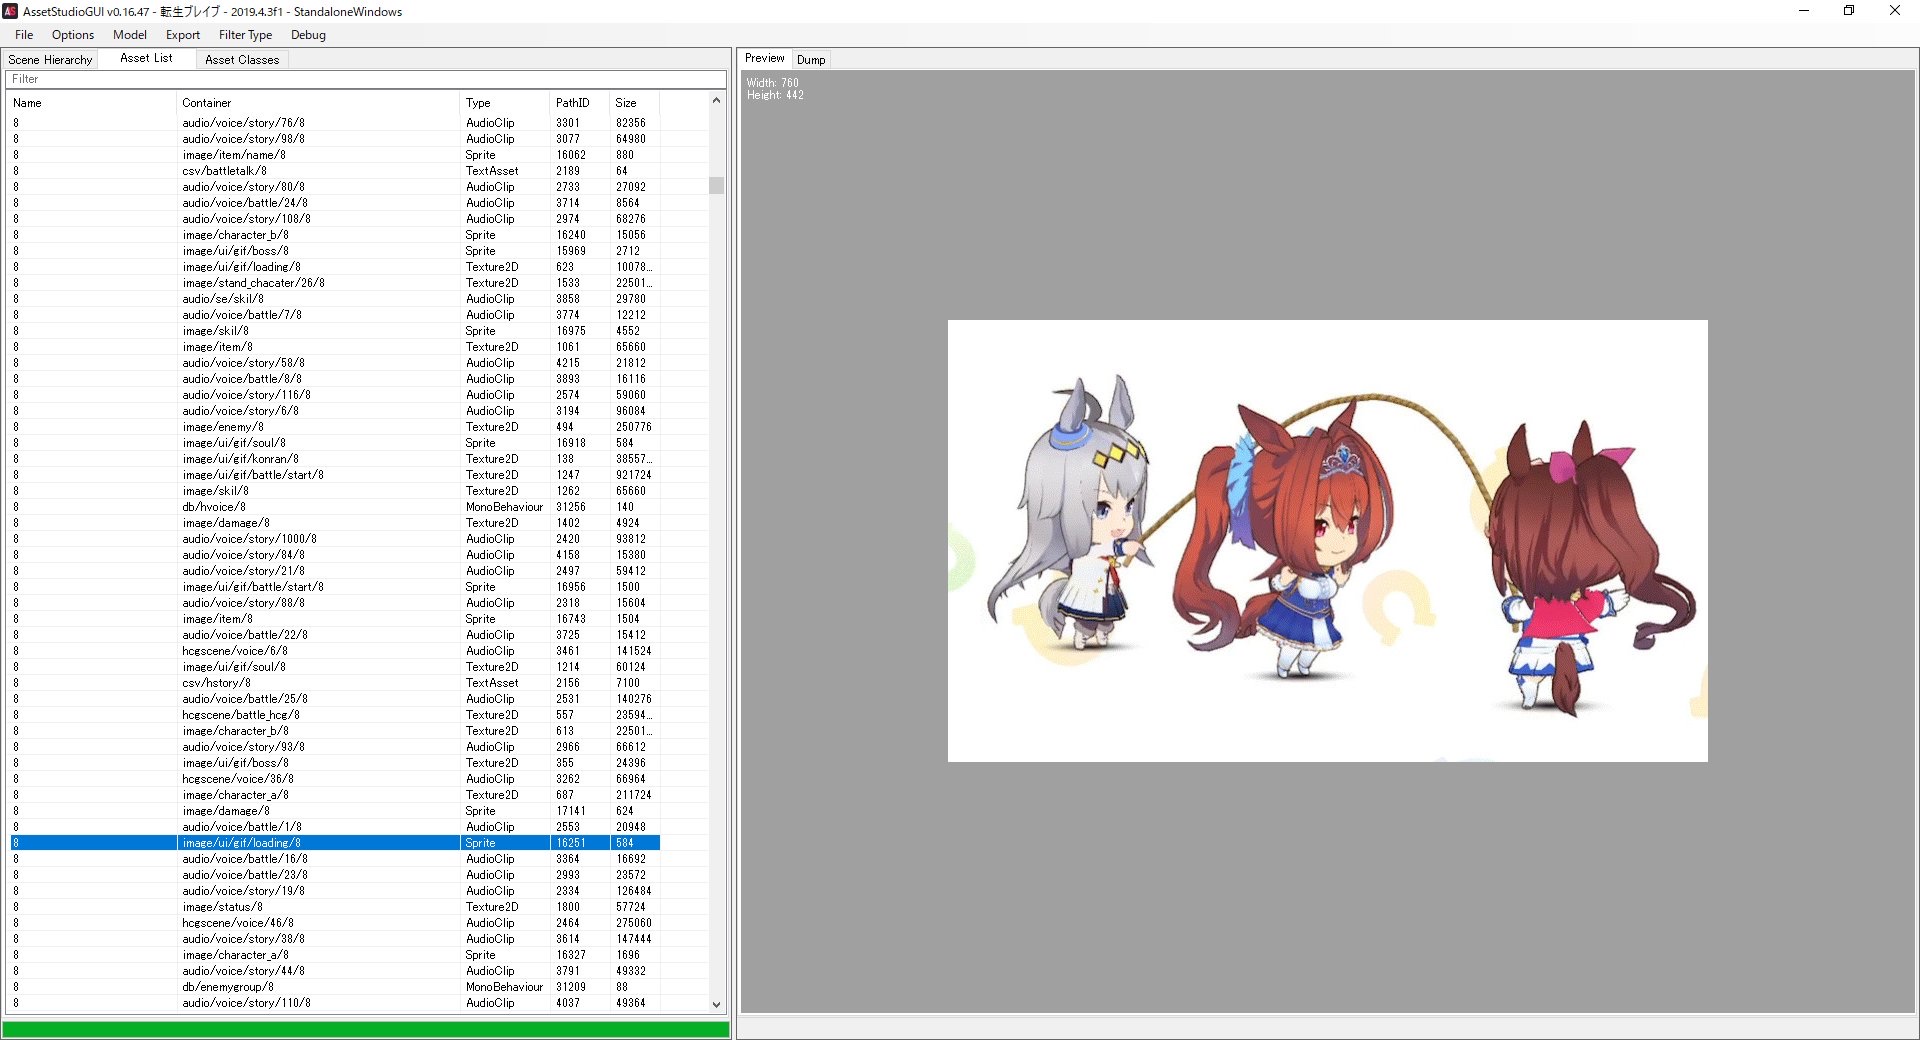
Task: Select row audio/voice/battle/1/8
Action: tap(335, 827)
